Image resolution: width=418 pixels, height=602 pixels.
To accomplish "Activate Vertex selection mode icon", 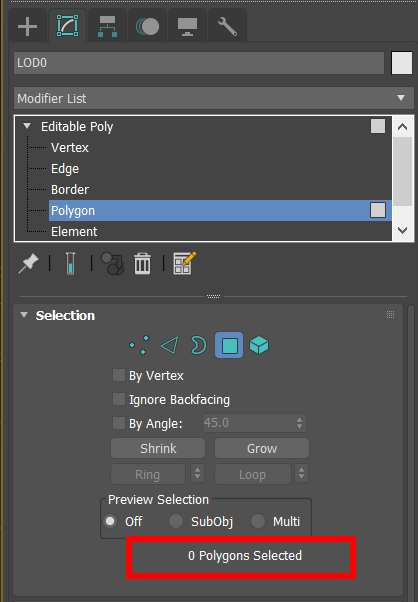I will pyautogui.click(x=139, y=345).
